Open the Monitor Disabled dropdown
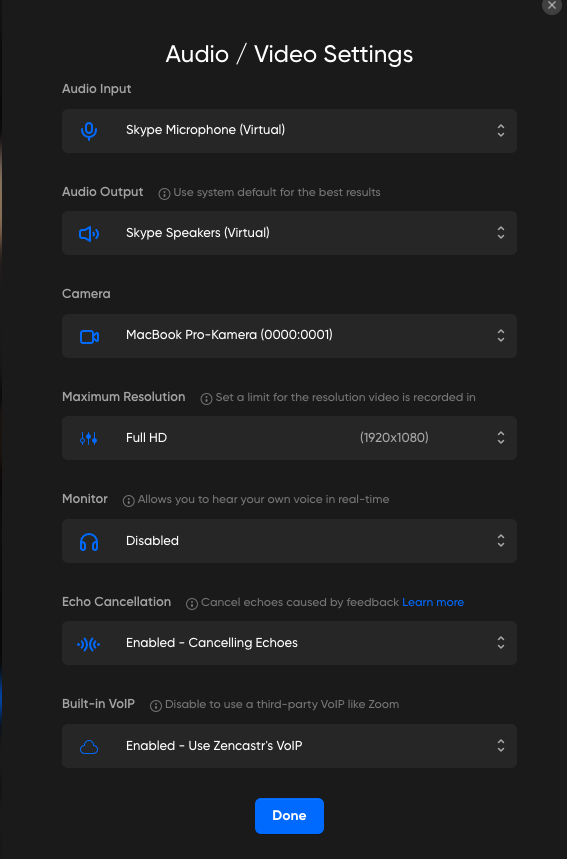 [289, 541]
